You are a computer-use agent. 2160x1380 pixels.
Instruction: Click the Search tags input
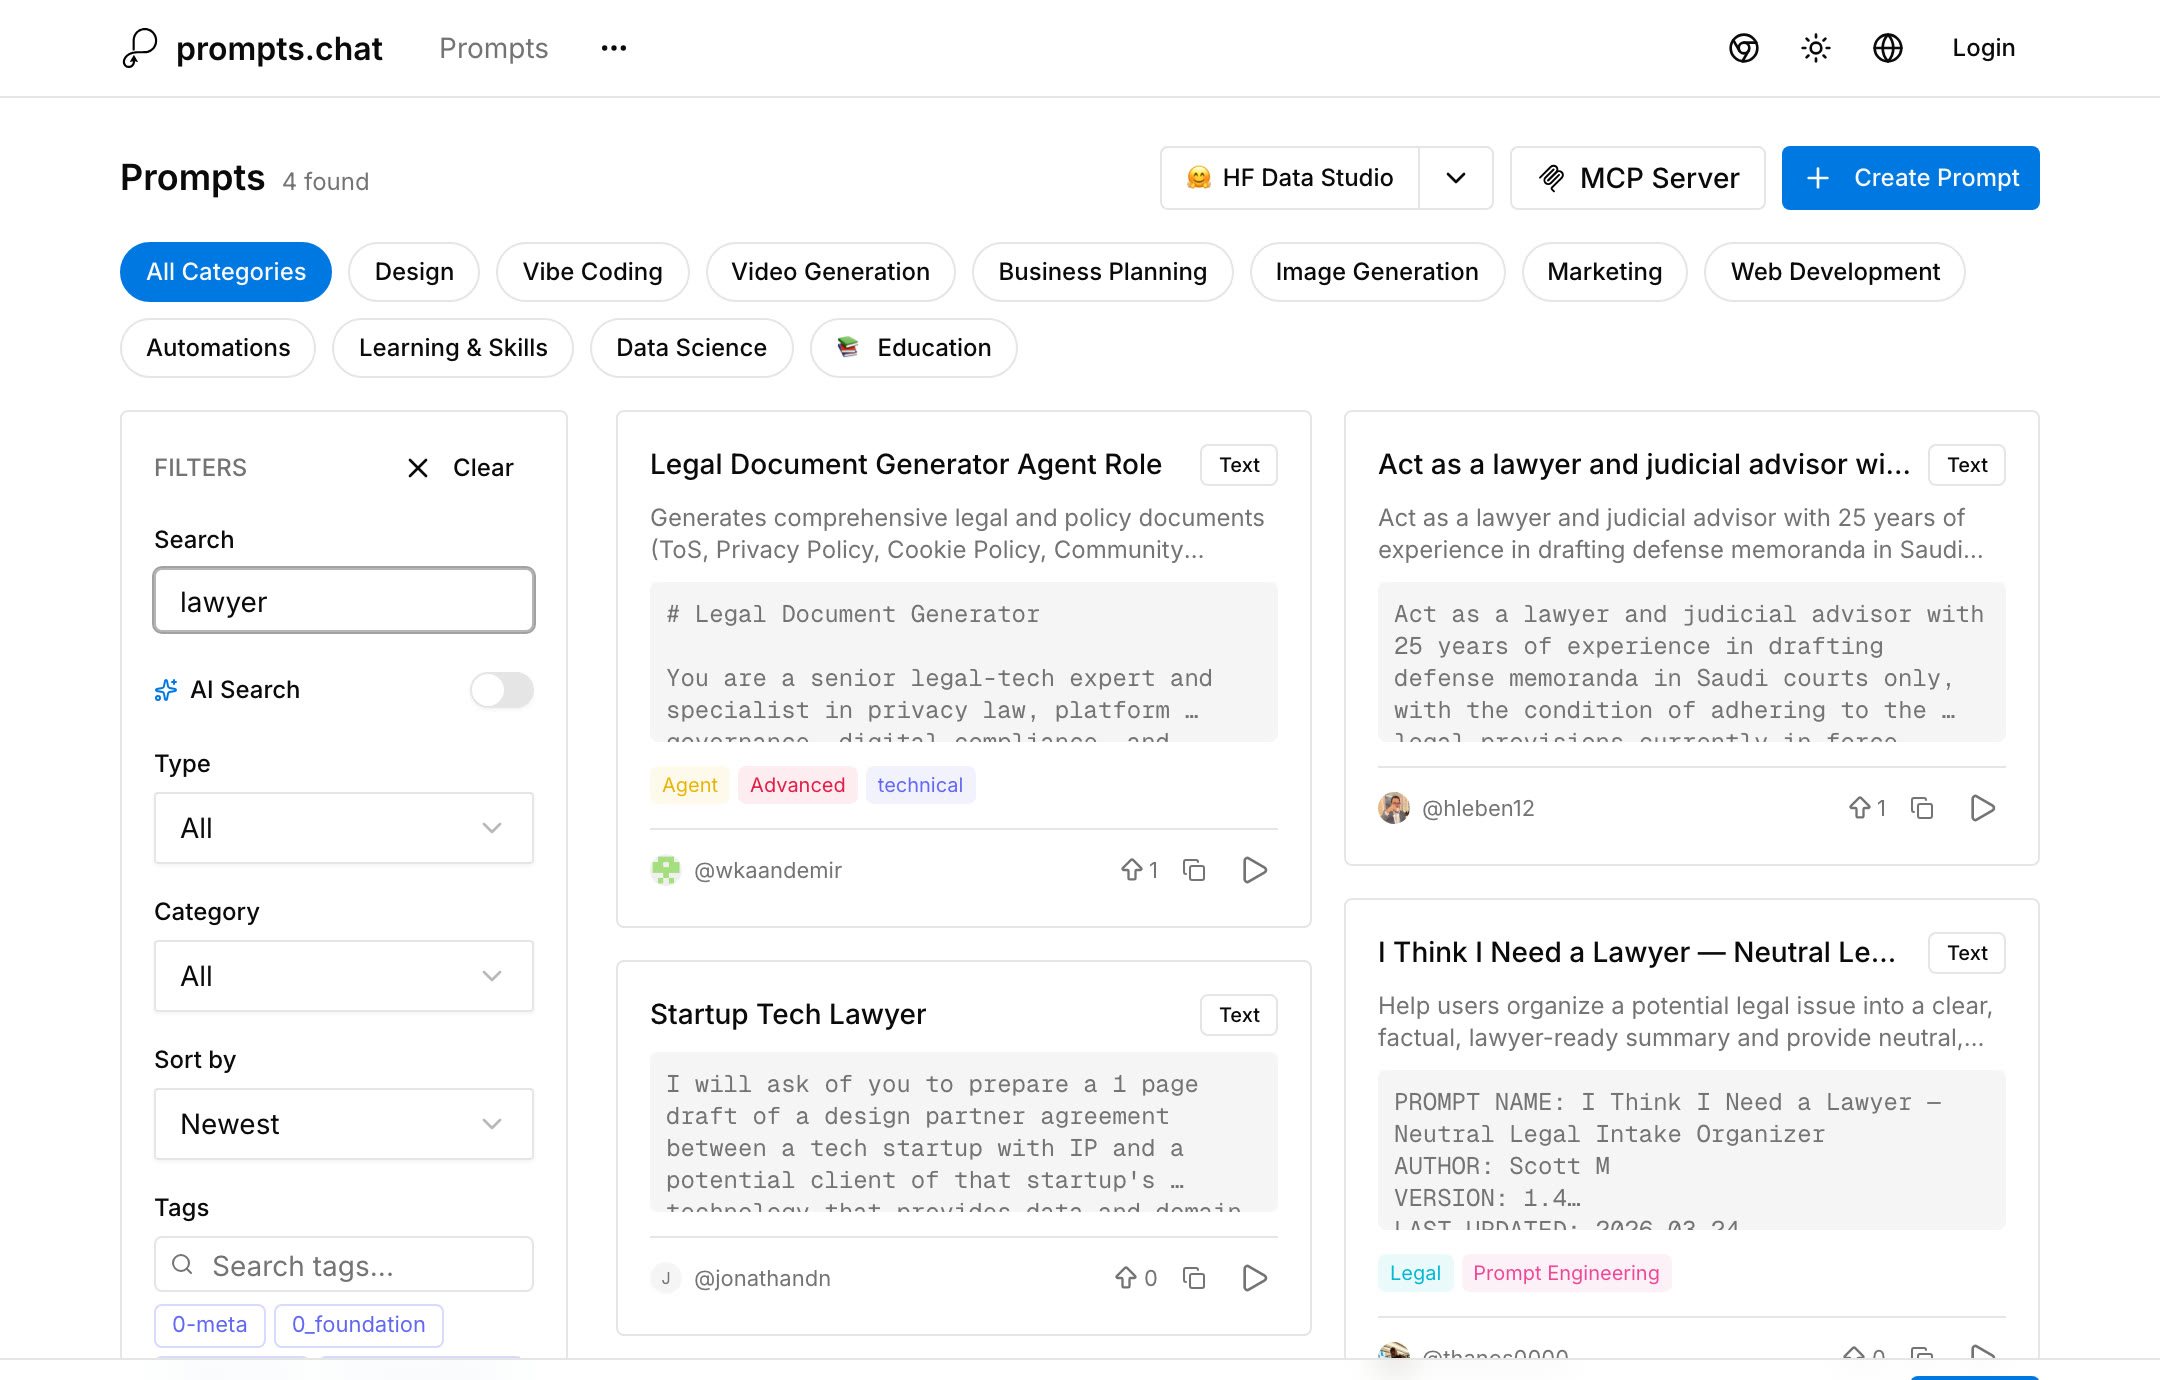(x=344, y=1265)
